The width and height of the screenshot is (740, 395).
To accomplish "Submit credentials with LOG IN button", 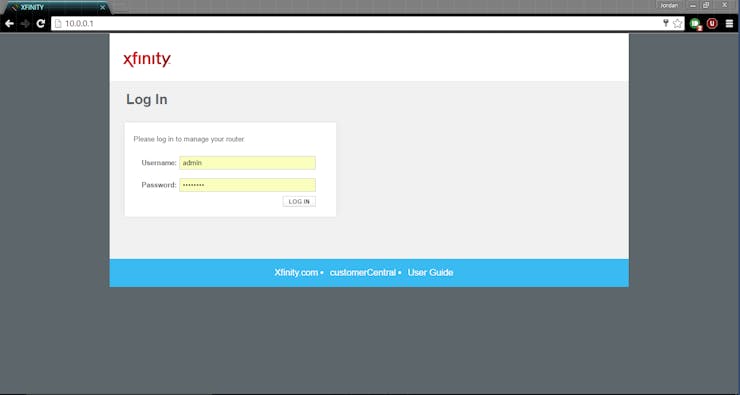I will click(x=299, y=202).
